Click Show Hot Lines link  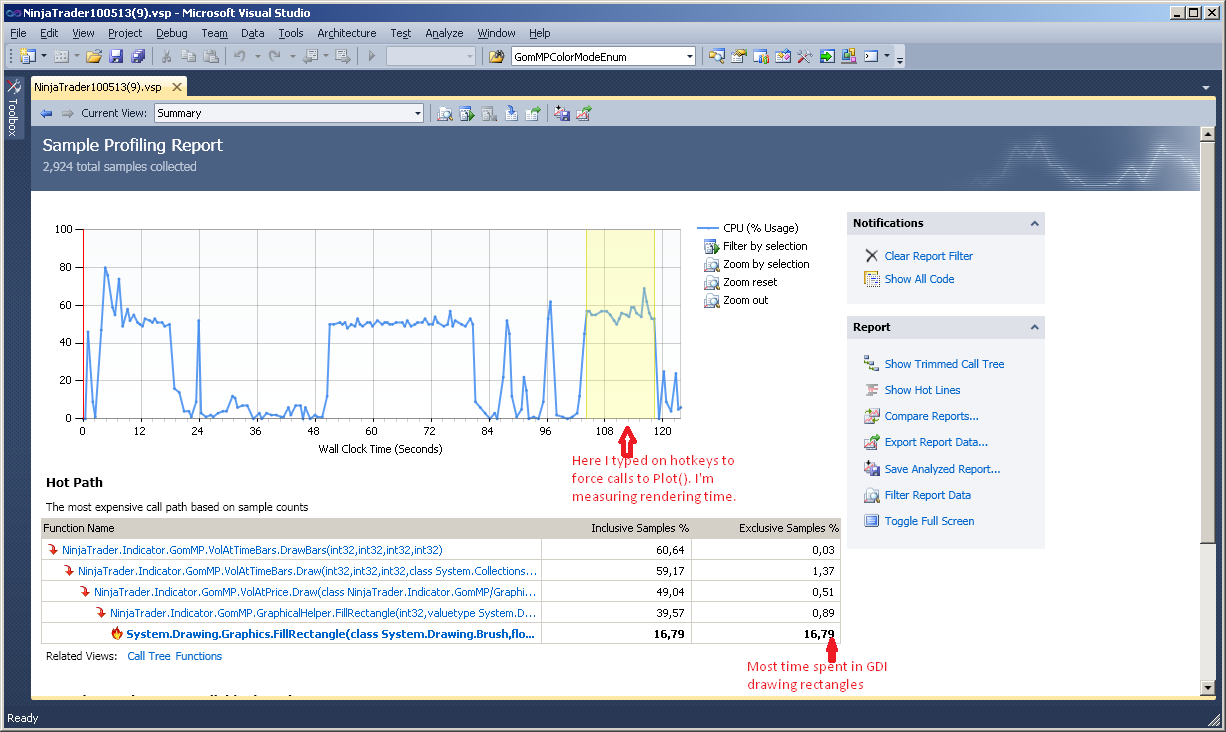click(x=922, y=390)
